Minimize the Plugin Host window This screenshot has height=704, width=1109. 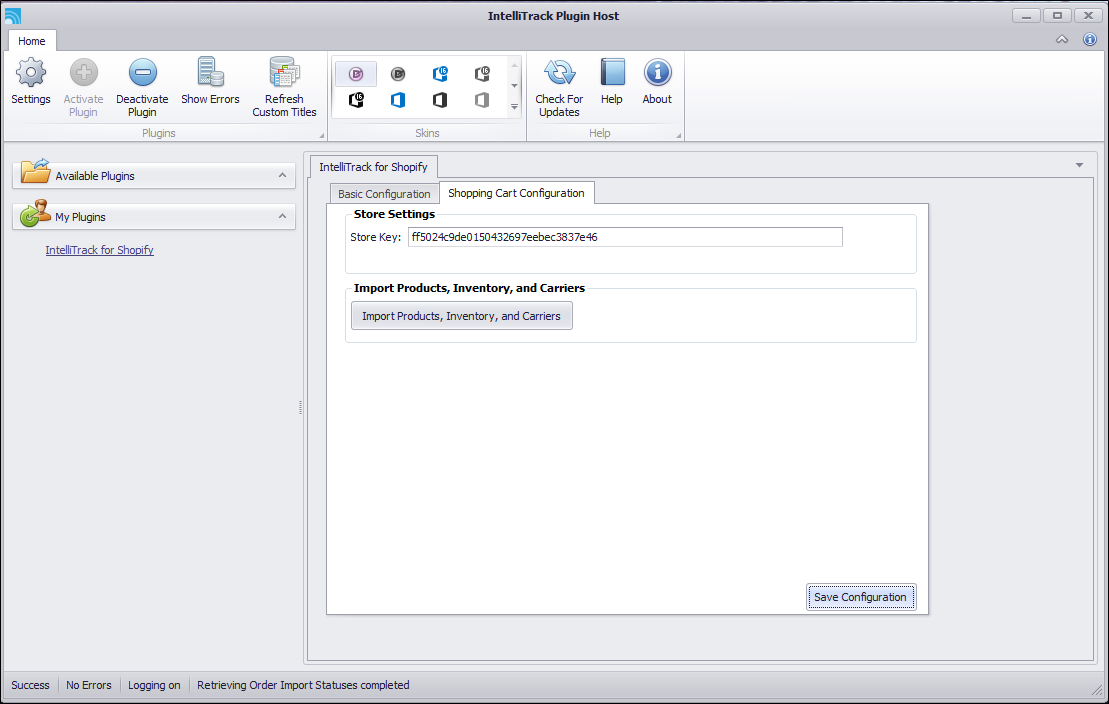click(1026, 15)
